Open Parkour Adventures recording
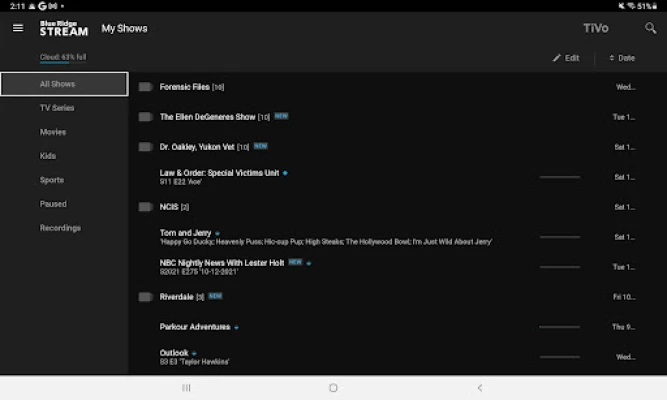Viewport: 667px width, 400px height. [x=195, y=327]
